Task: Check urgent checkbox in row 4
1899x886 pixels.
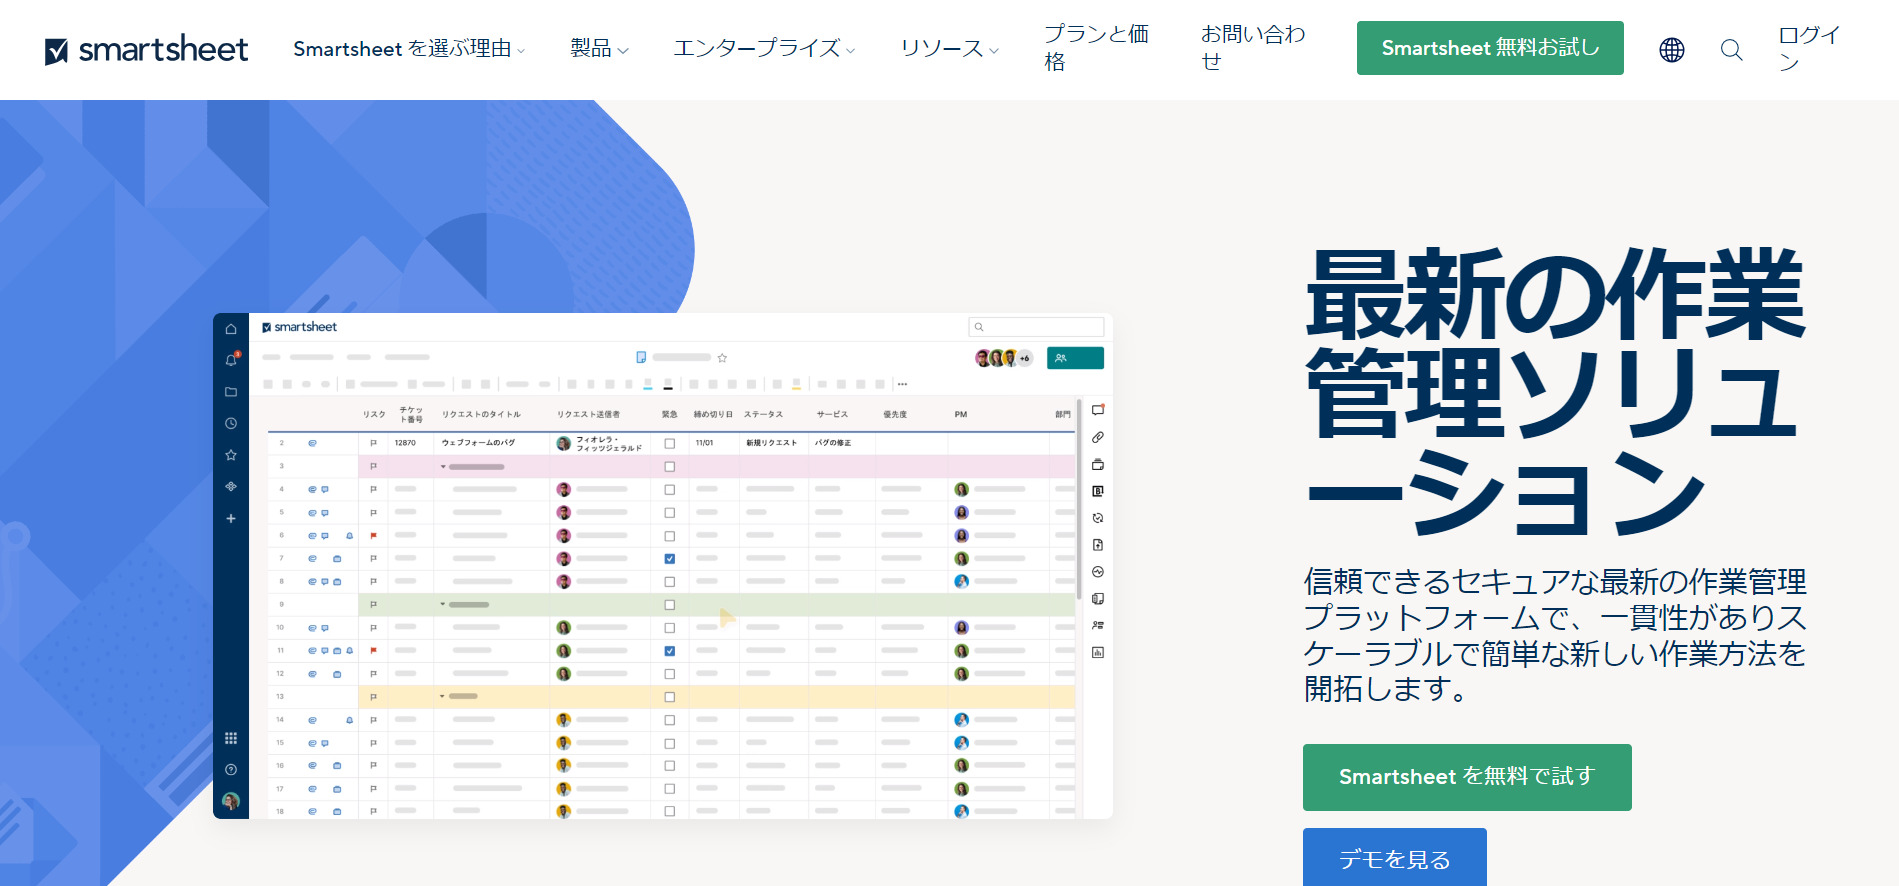Action: coord(670,490)
